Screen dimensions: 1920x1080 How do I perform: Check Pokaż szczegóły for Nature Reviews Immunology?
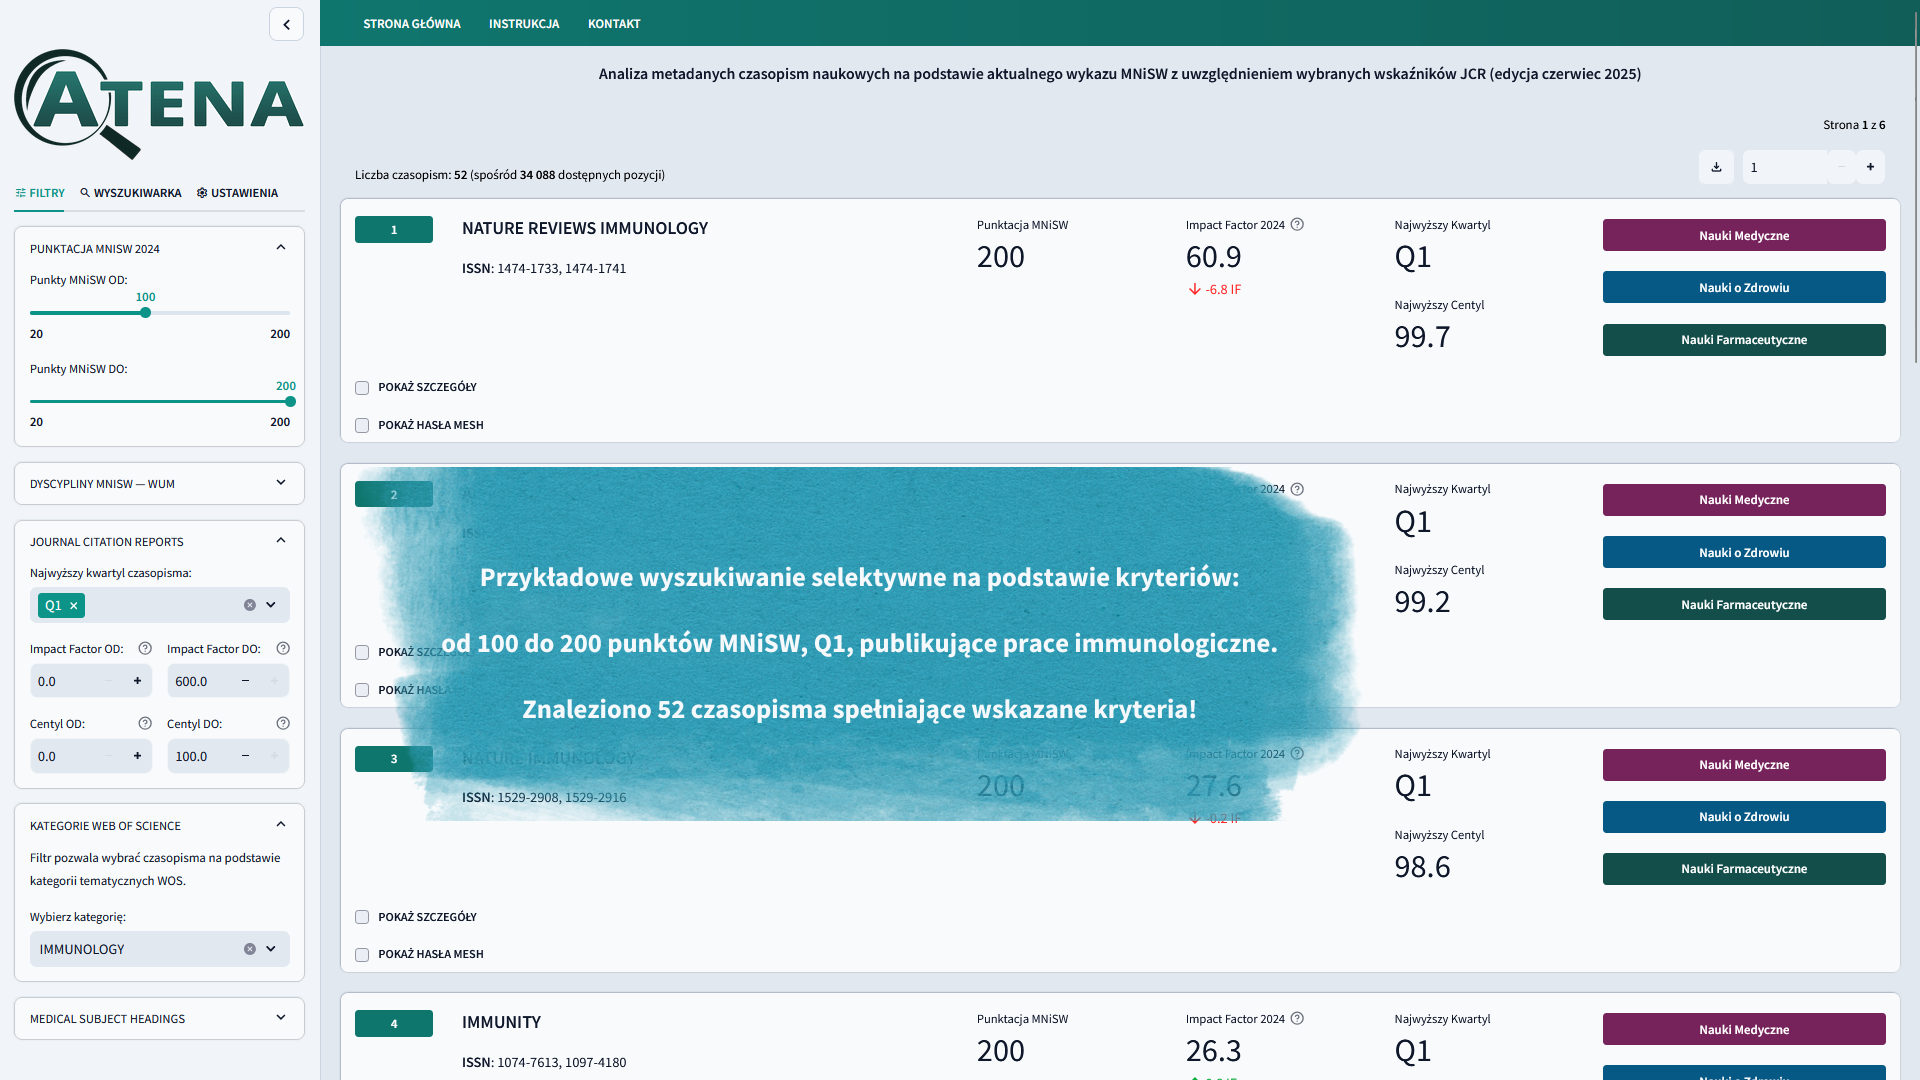pyautogui.click(x=362, y=388)
